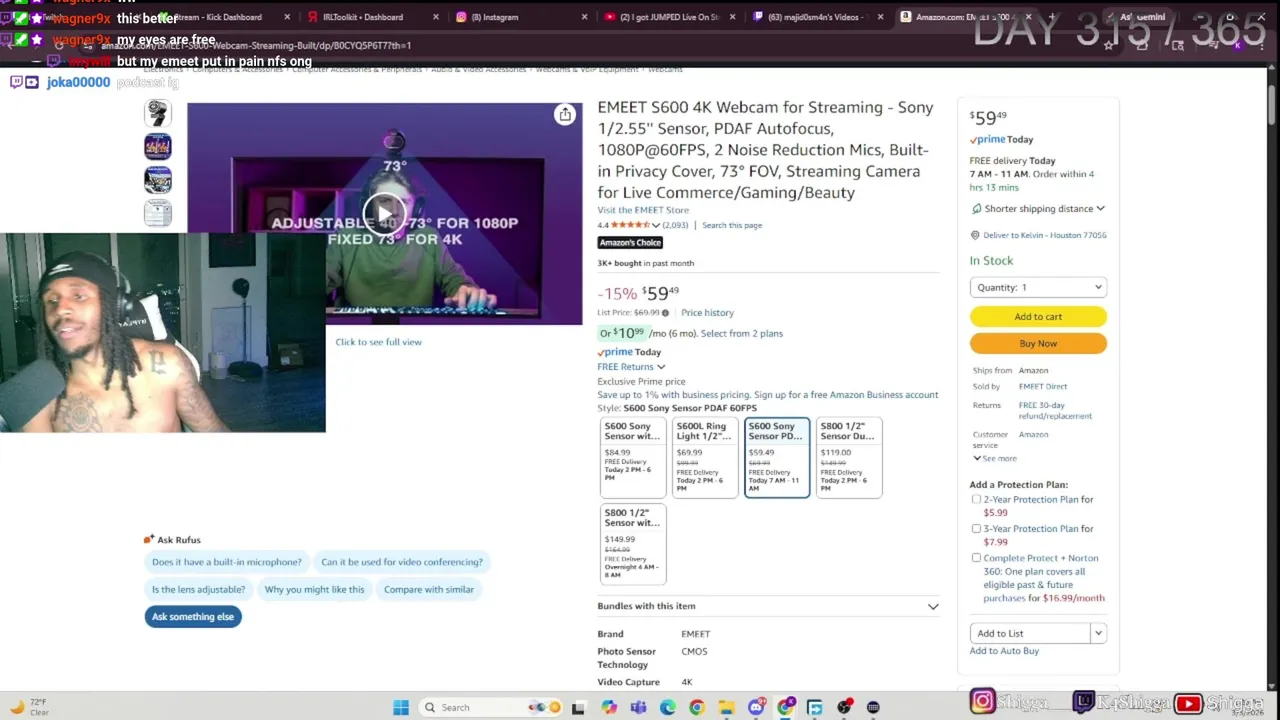The width and height of the screenshot is (1280, 720).
Task: Ask Rufus: Compare with similar
Action: pyautogui.click(x=429, y=589)
